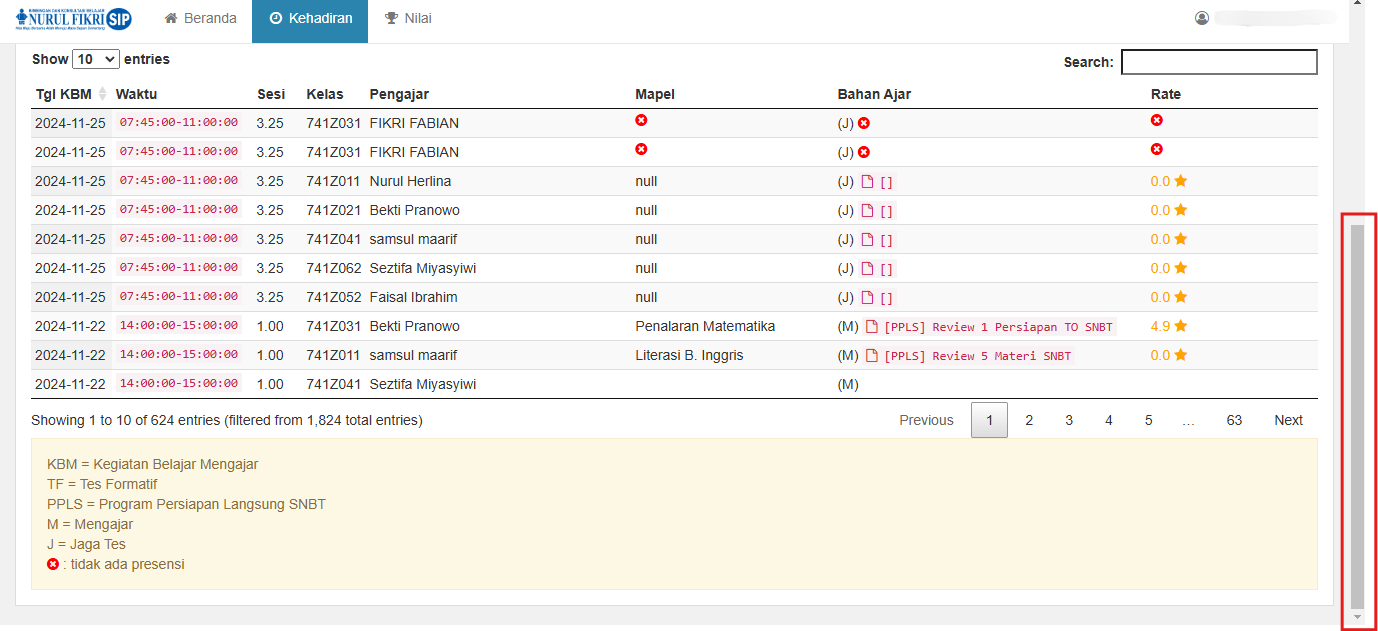Go to the Beranda tab

click(201, 18)
